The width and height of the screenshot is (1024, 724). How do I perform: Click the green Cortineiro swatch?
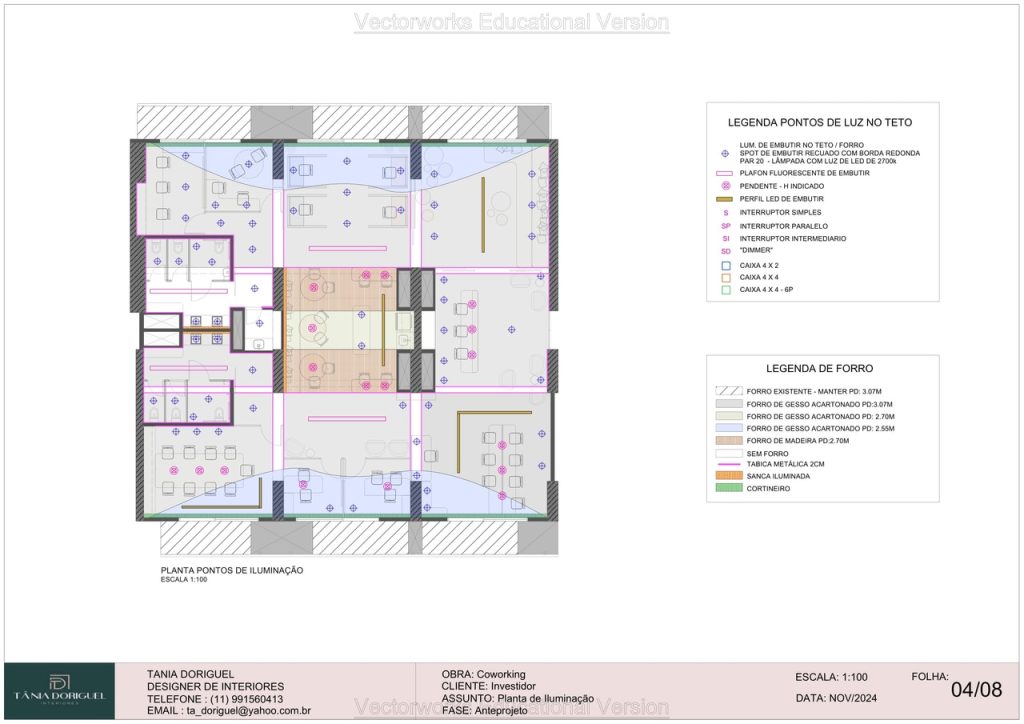[726, 488]
